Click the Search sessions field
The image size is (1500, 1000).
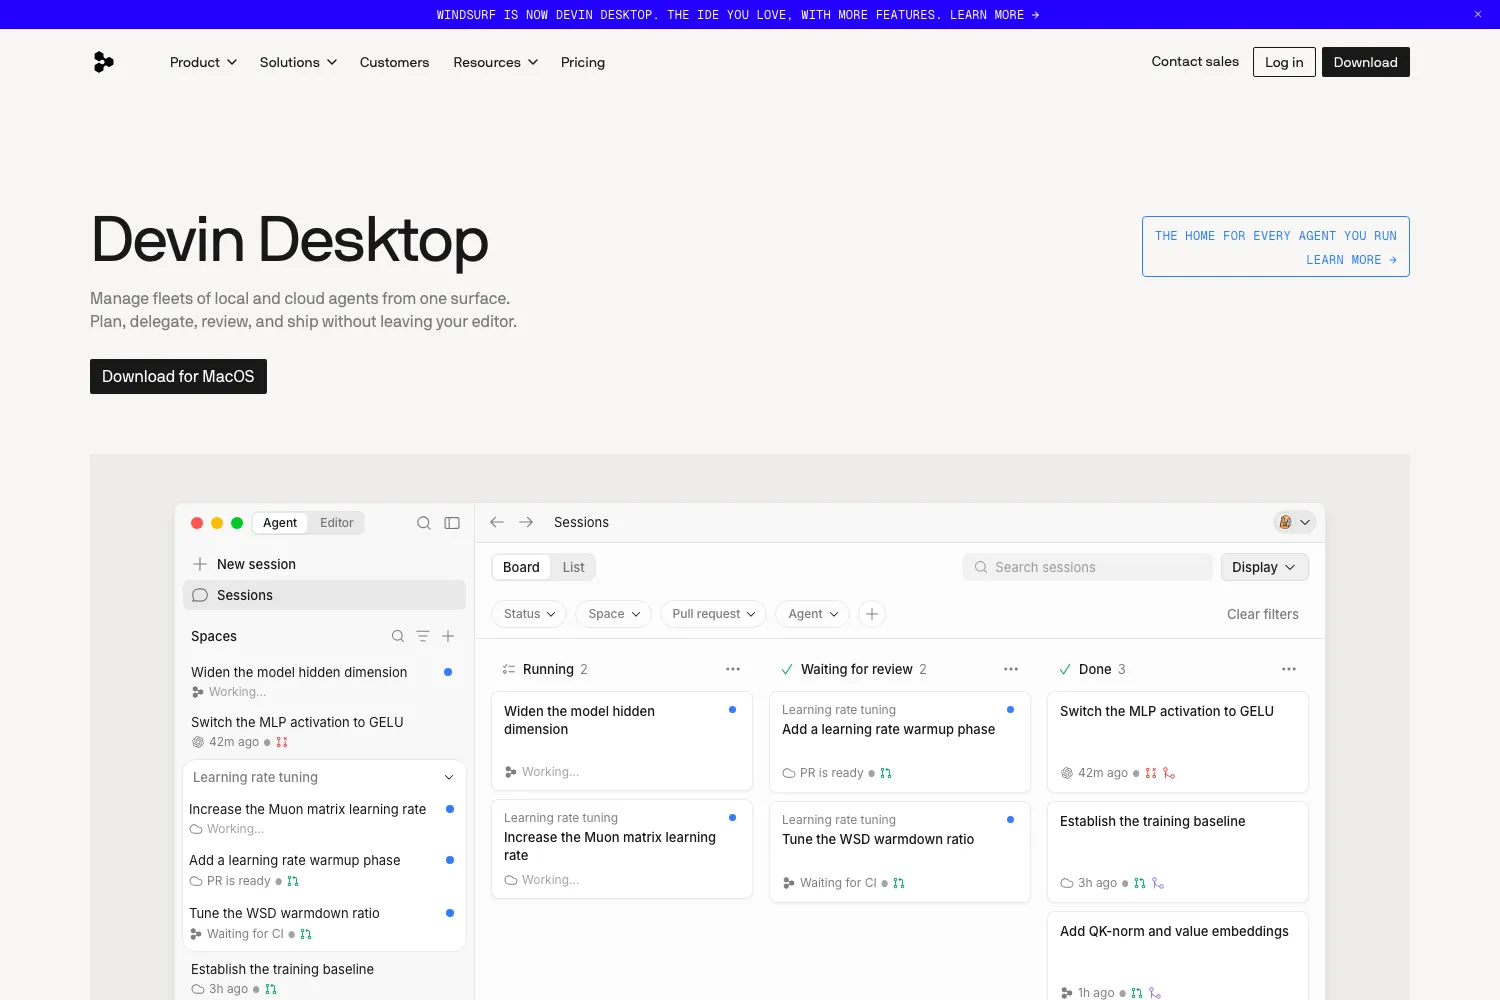pos(1088,567)
